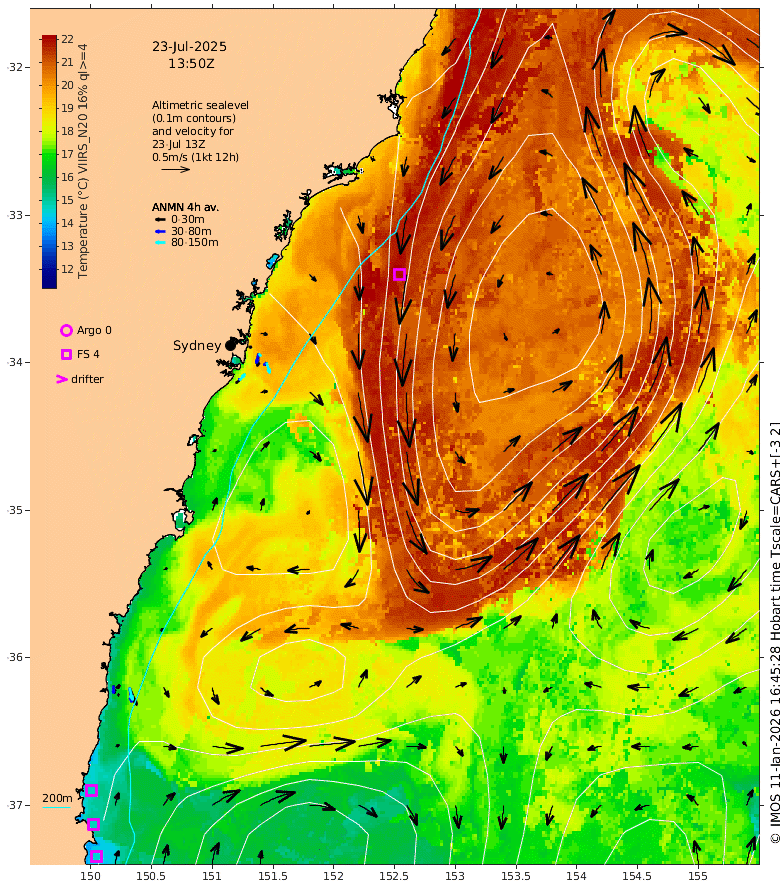Screen dimensions: 780x890
Task: Click the 153 longitude axis label
Action: coord(455,876)
